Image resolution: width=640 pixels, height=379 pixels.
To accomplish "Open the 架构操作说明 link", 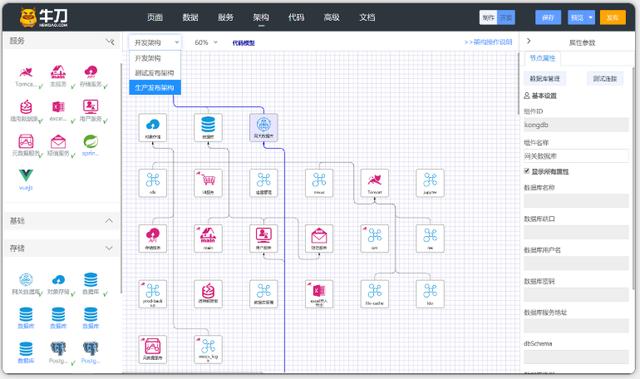I will pyautogui.click(x=489, y=42).
